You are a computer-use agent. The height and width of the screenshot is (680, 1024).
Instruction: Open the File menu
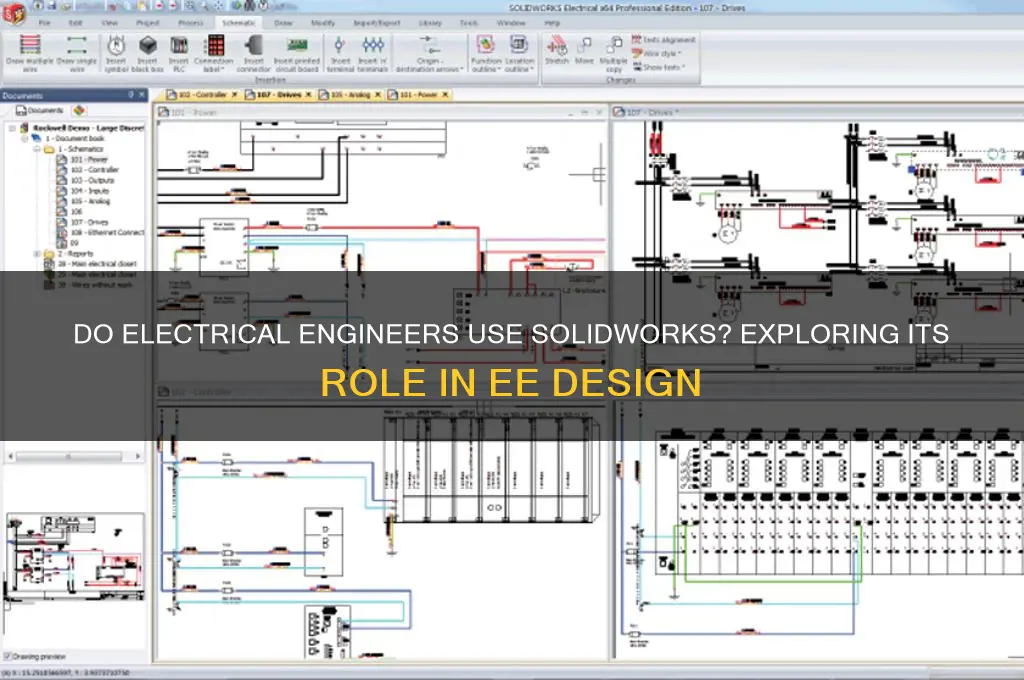[44, 23]
